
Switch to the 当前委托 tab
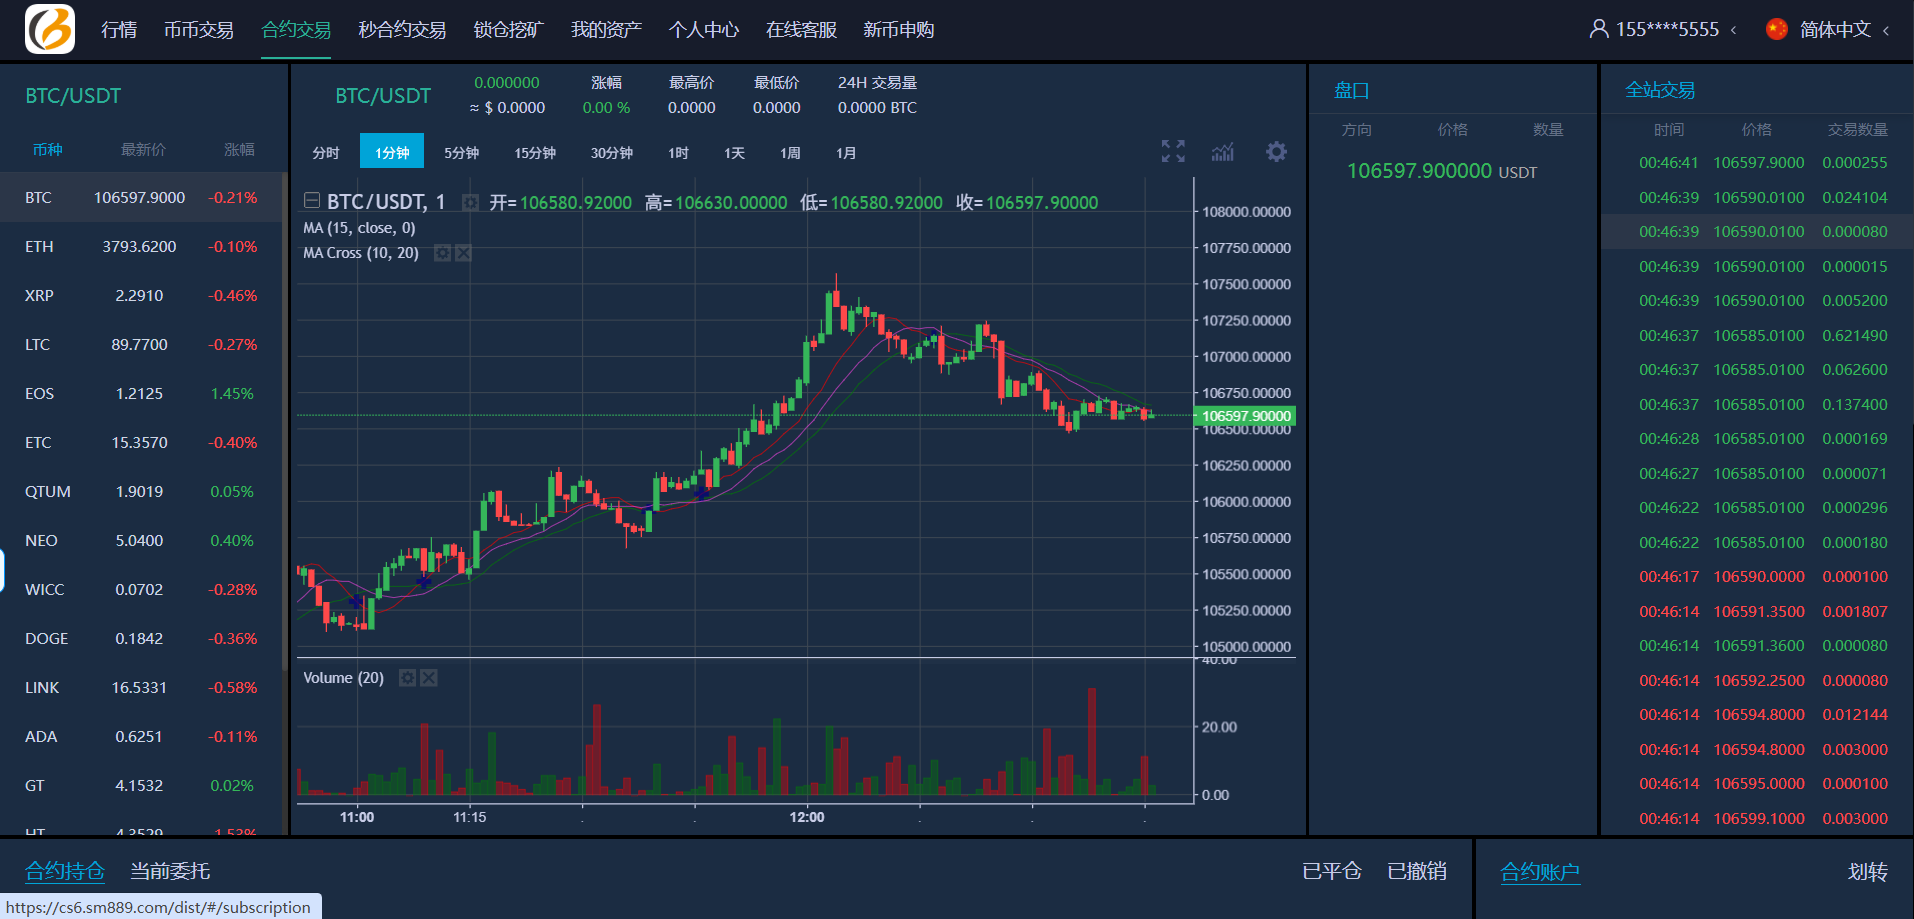(x=170, y=871)
